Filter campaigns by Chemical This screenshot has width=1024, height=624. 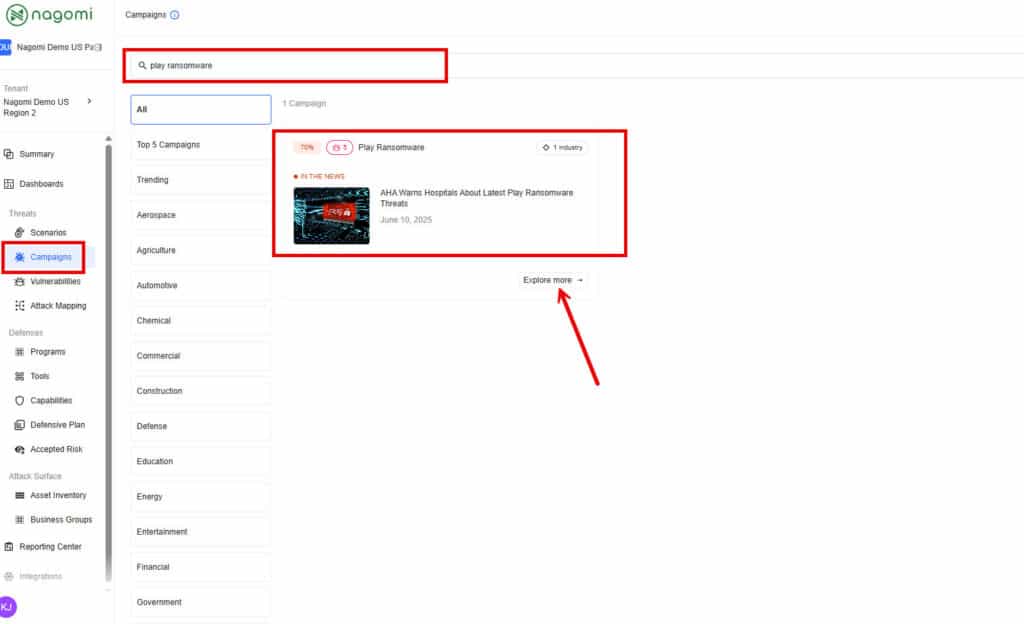(200, 321)
